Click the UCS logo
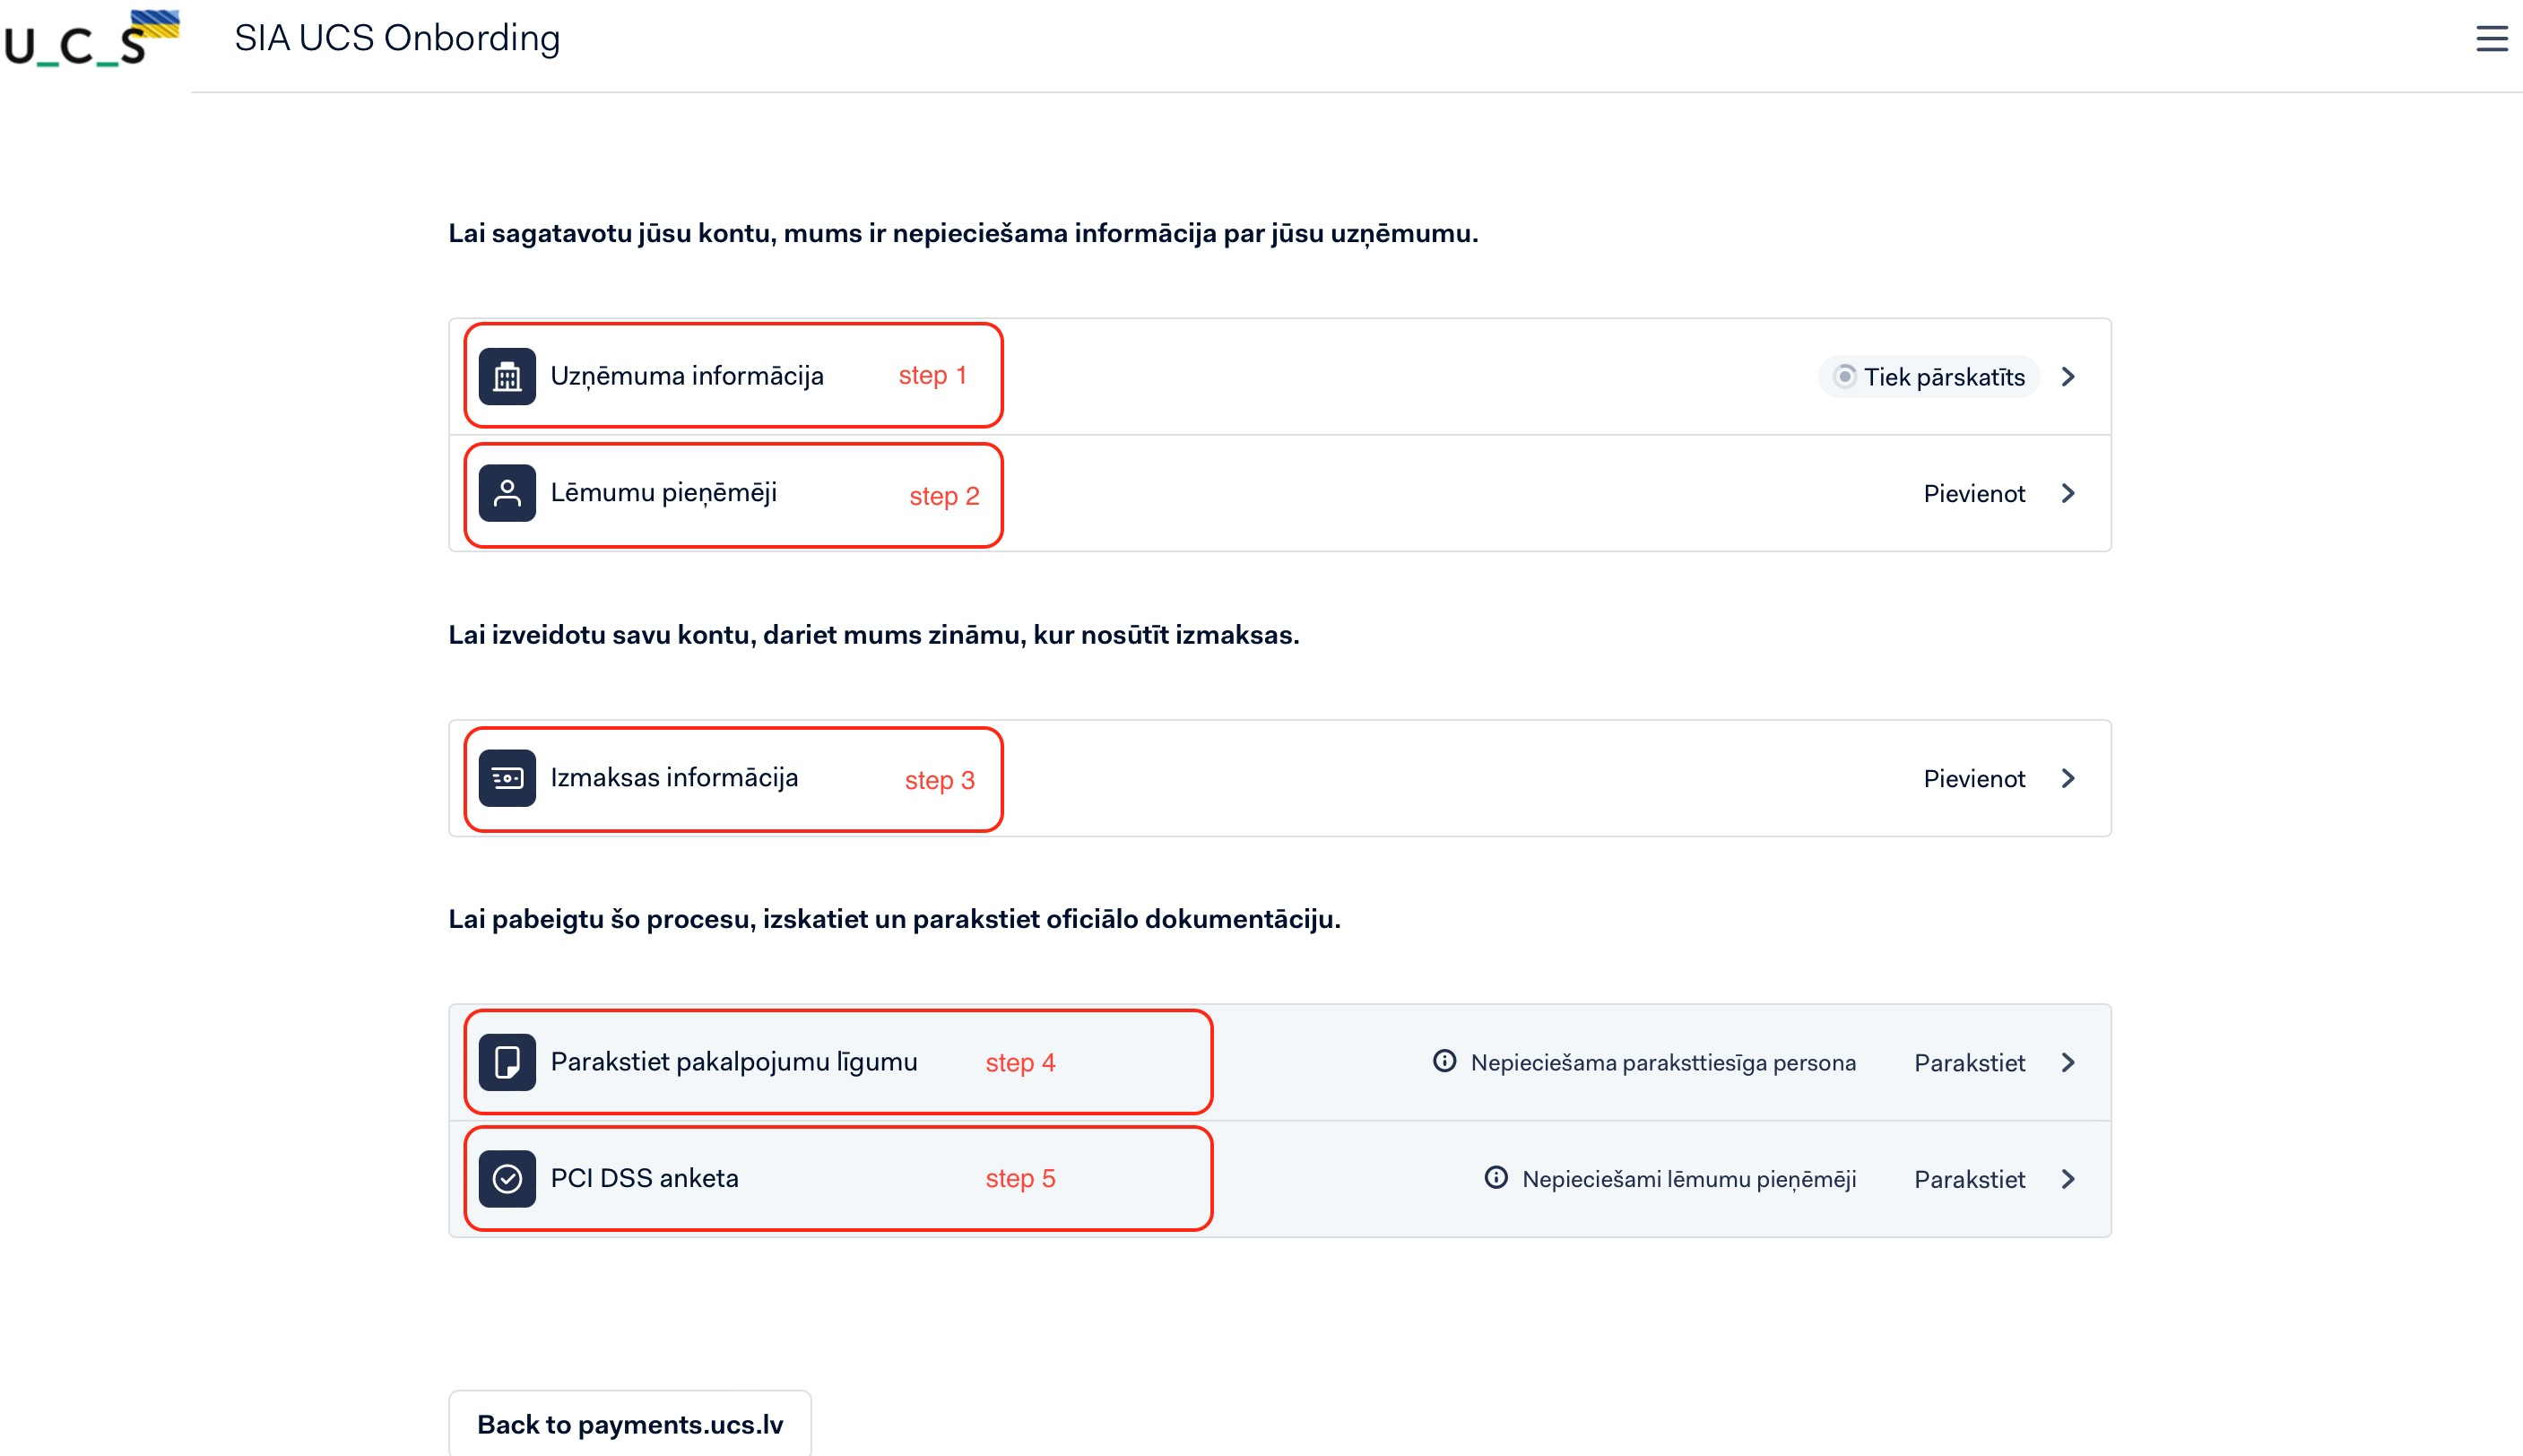 point(90,40)
